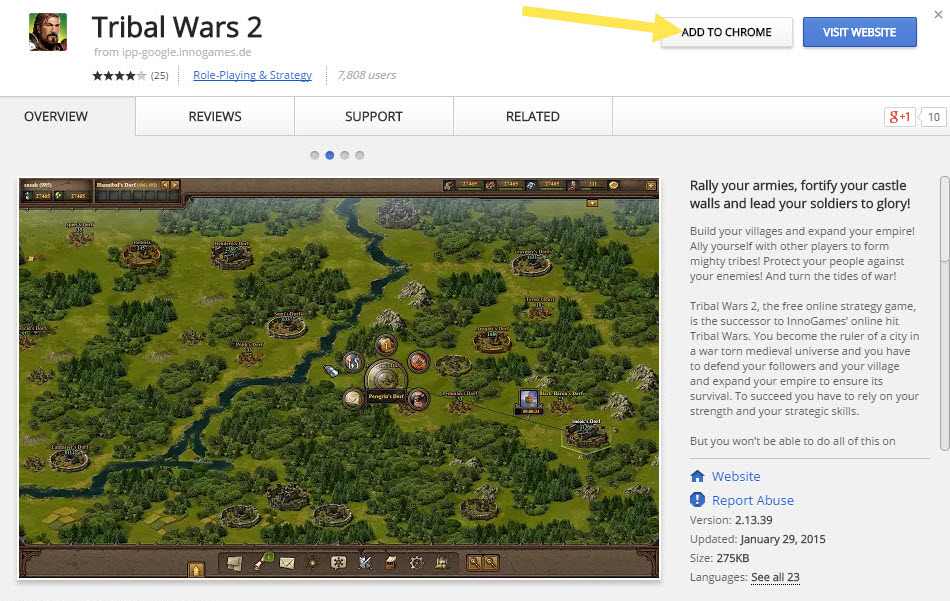Screen dimensions: 950x601
Task: Select the fourth screenshot carousel dot
Action: click(x=360, y=155)
